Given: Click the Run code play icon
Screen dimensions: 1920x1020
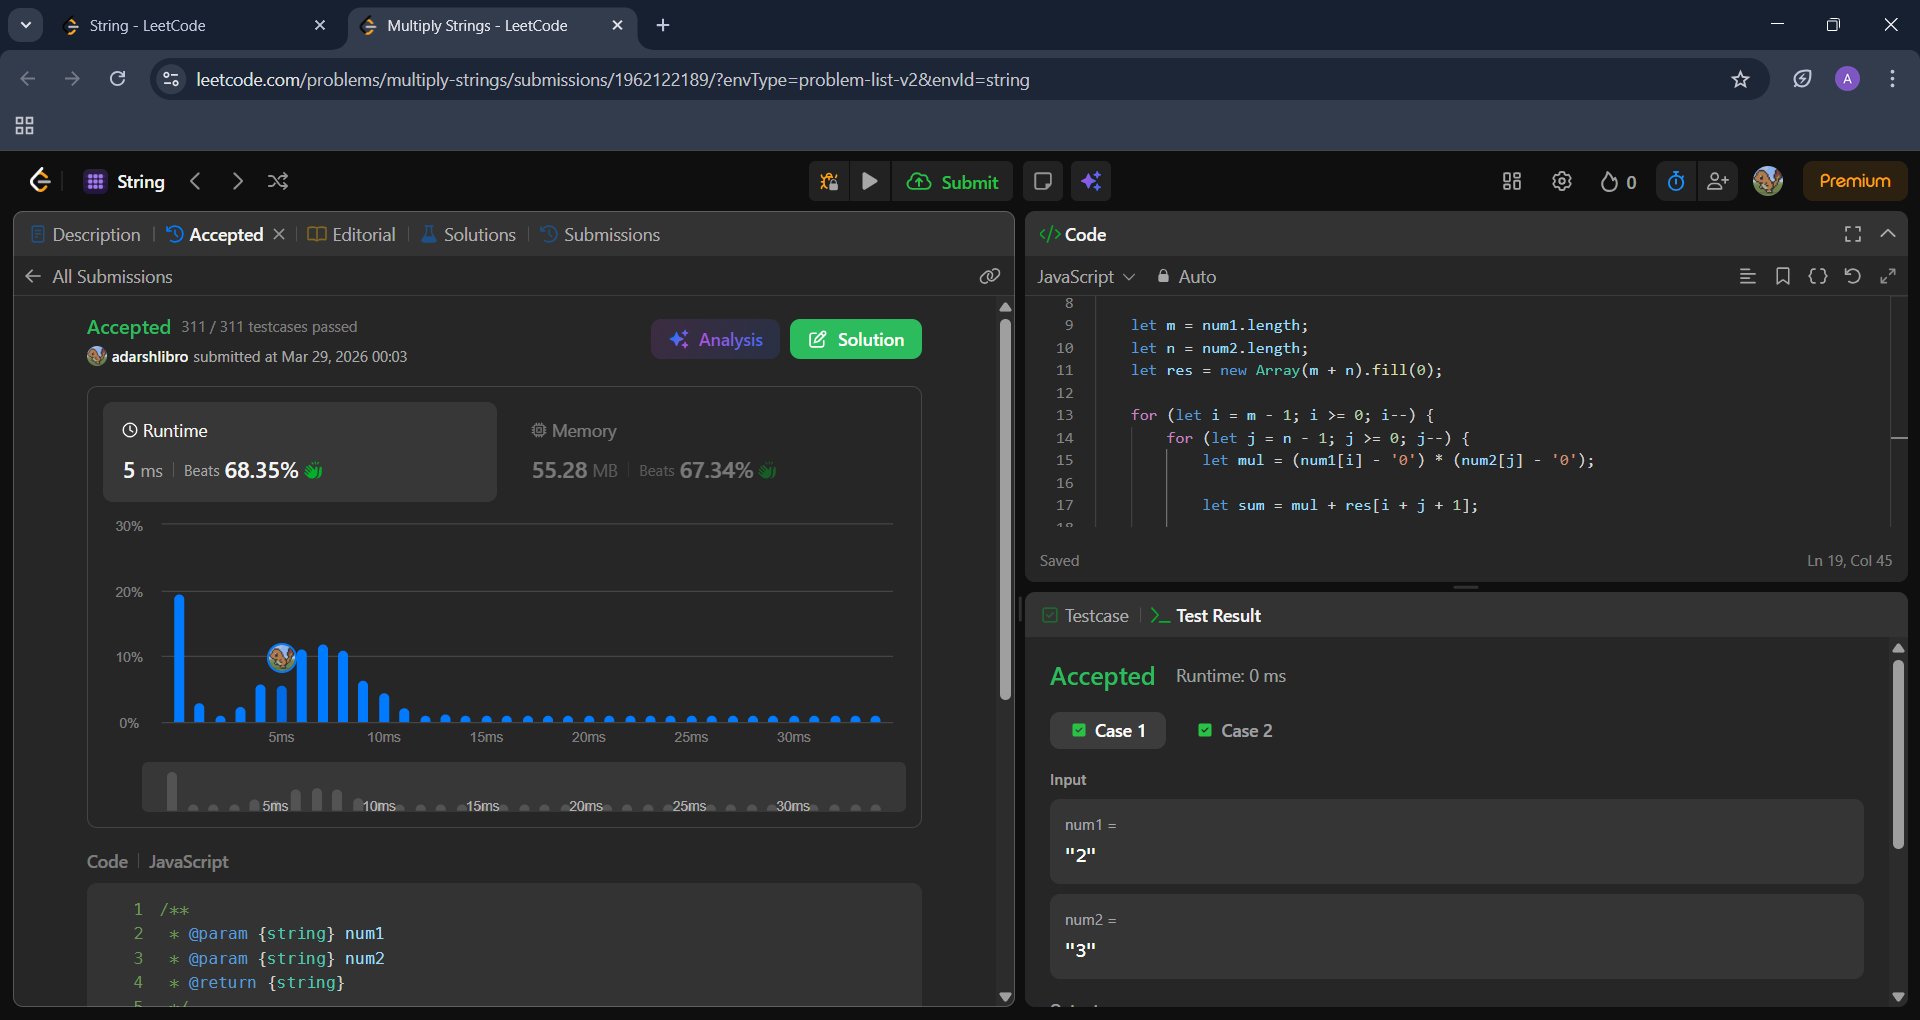Looking at the screenshot, I should [870, 181].
